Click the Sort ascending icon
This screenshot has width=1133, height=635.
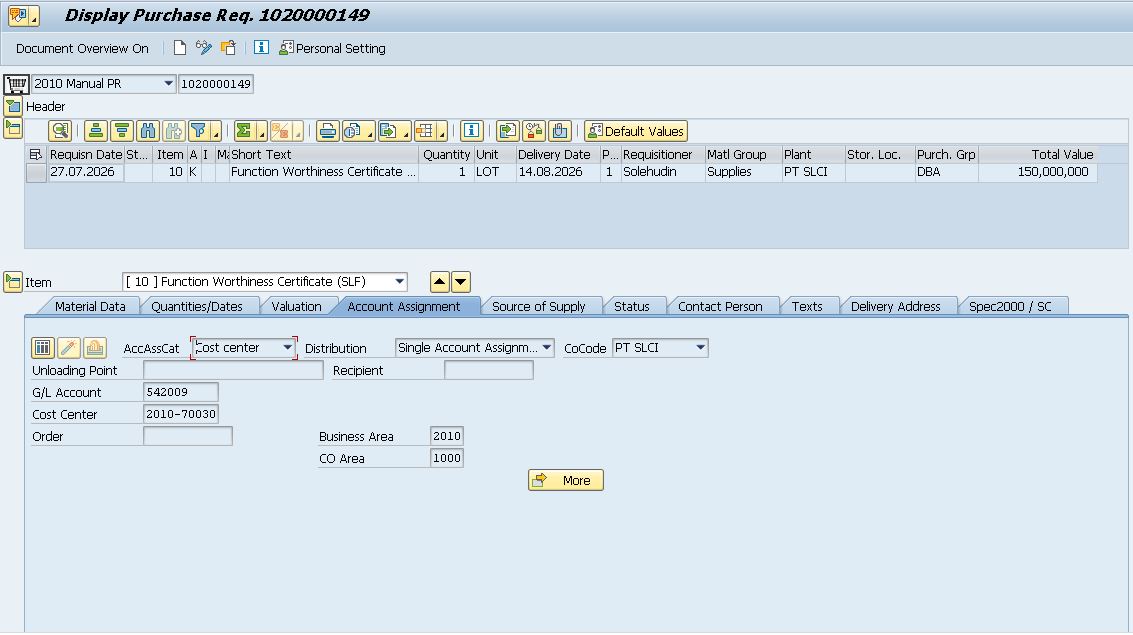[96, 131]
